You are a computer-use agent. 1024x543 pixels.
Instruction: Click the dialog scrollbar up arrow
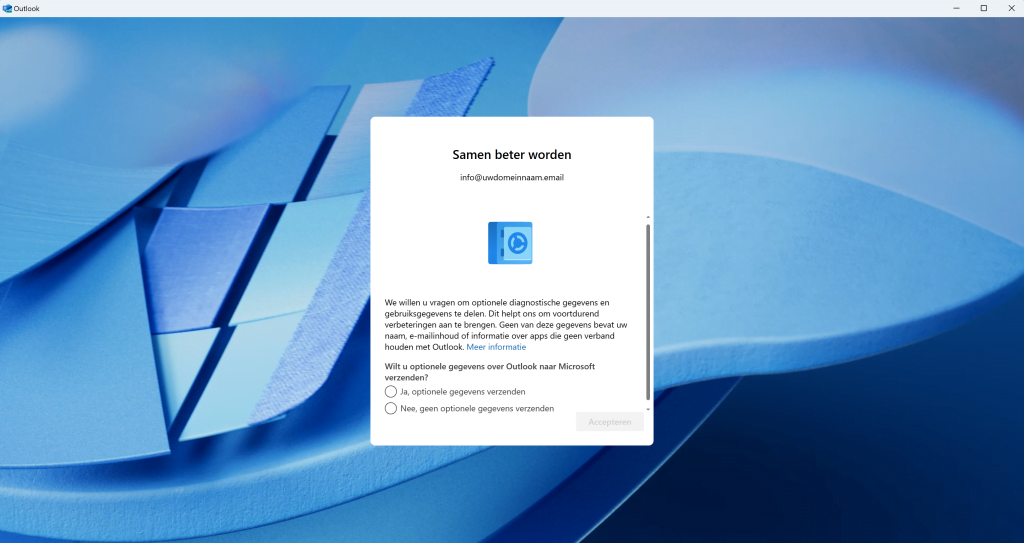tap(648, 218)
